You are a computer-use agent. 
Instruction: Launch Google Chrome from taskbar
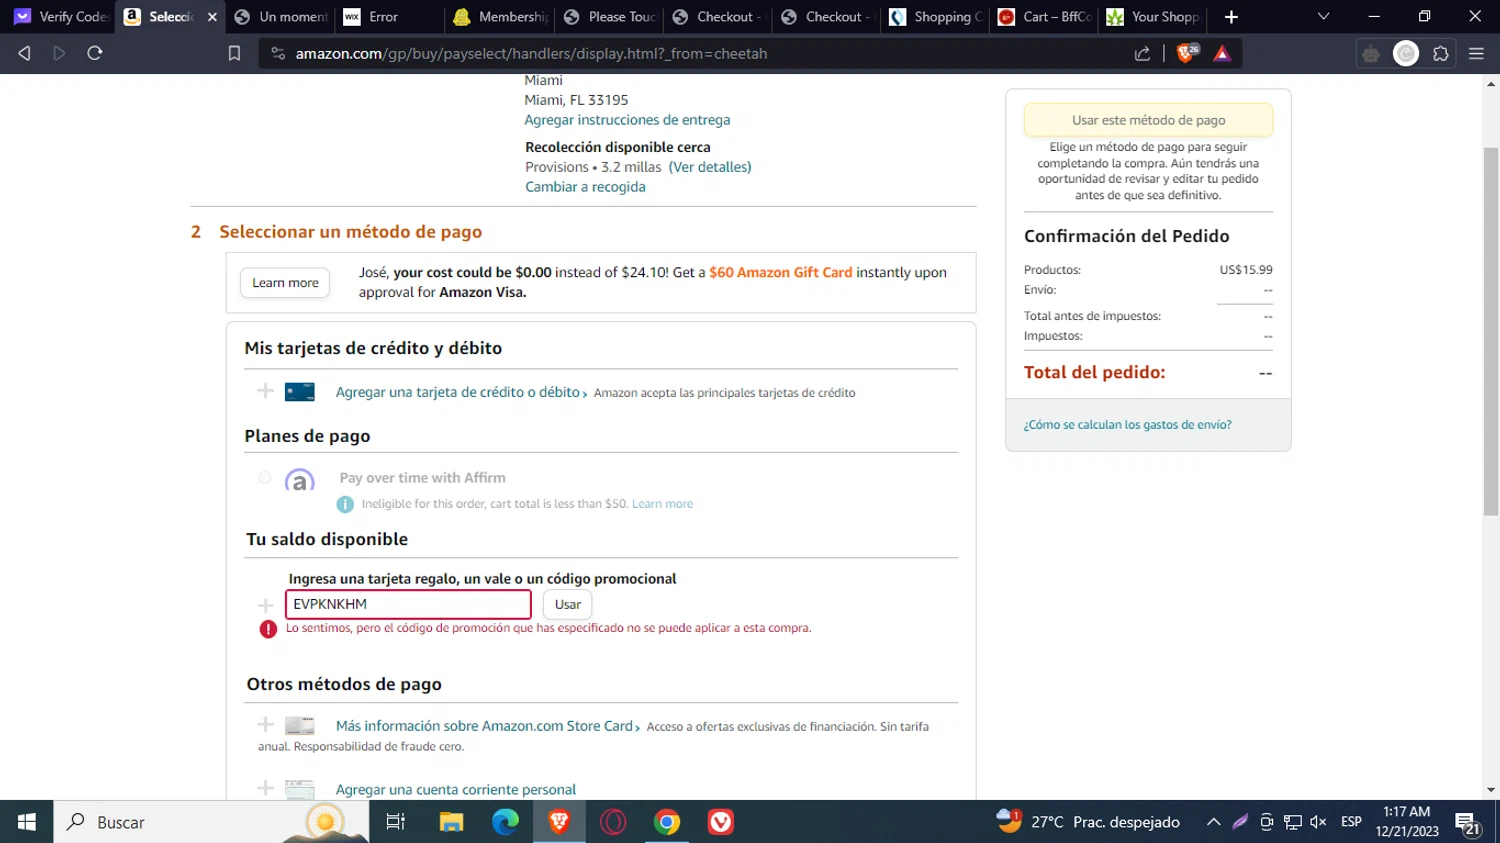667,822
